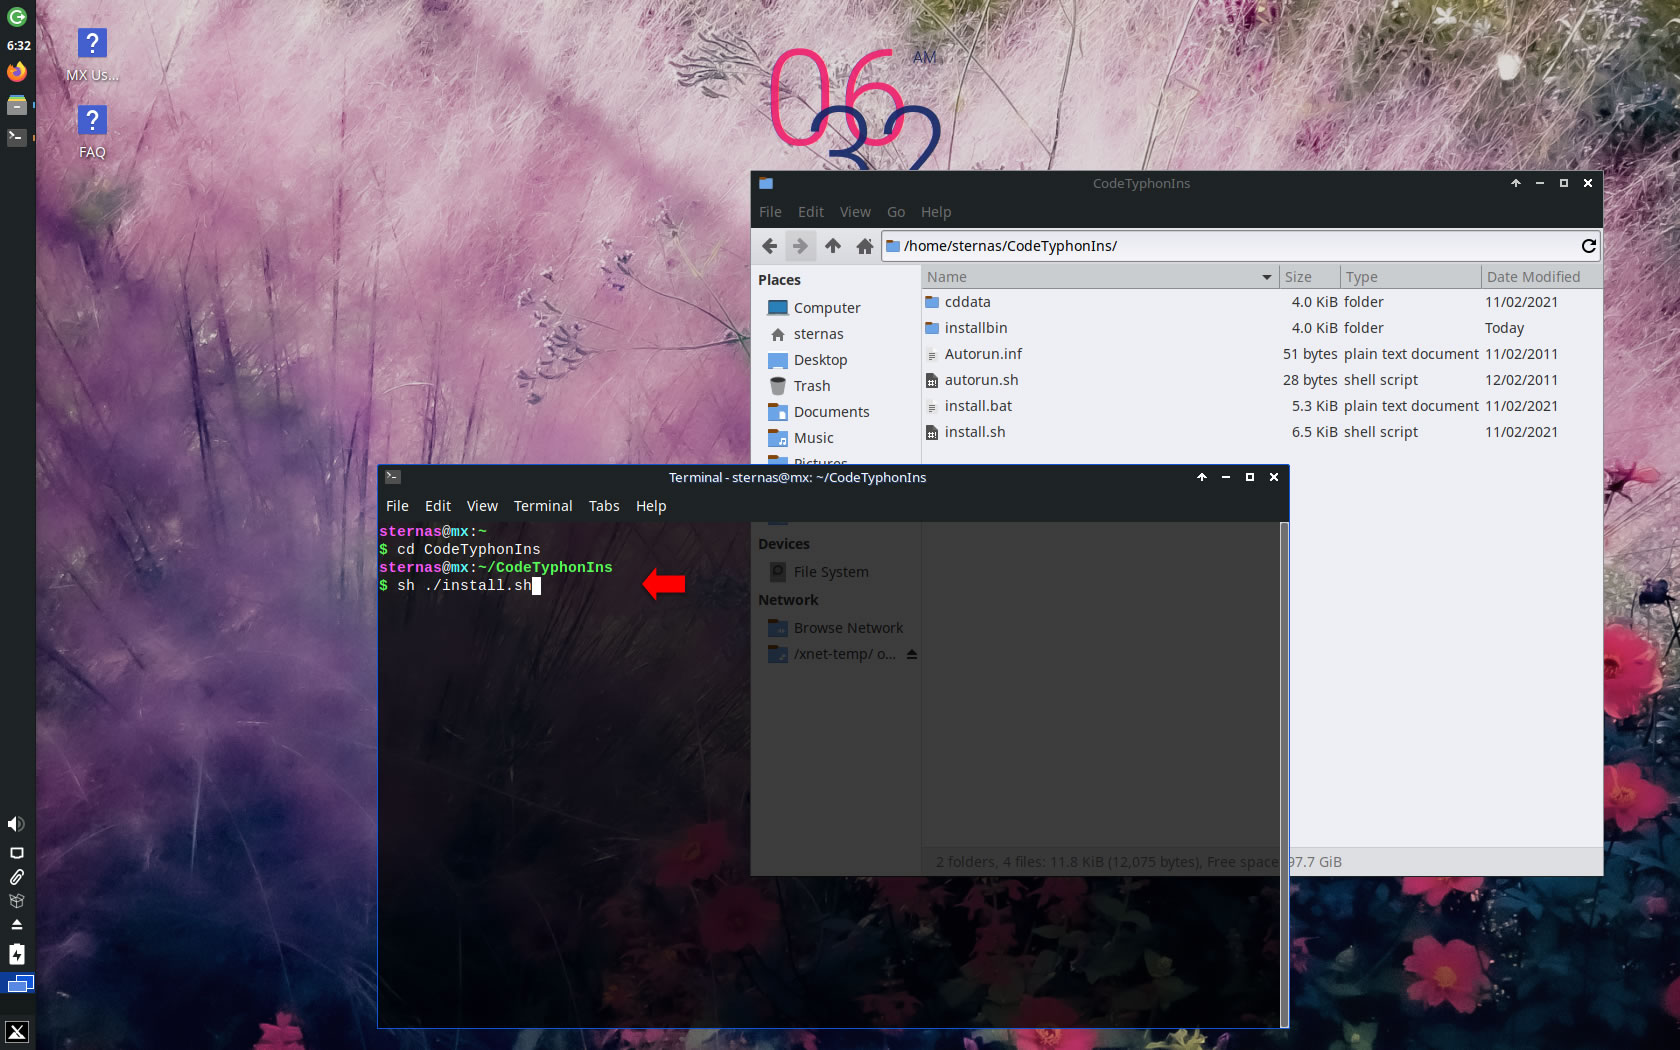The width and height of the screenshot is (1680, 1050).
Task: Open the clipboard manager paperclip icon
Action: coord(17,877)
